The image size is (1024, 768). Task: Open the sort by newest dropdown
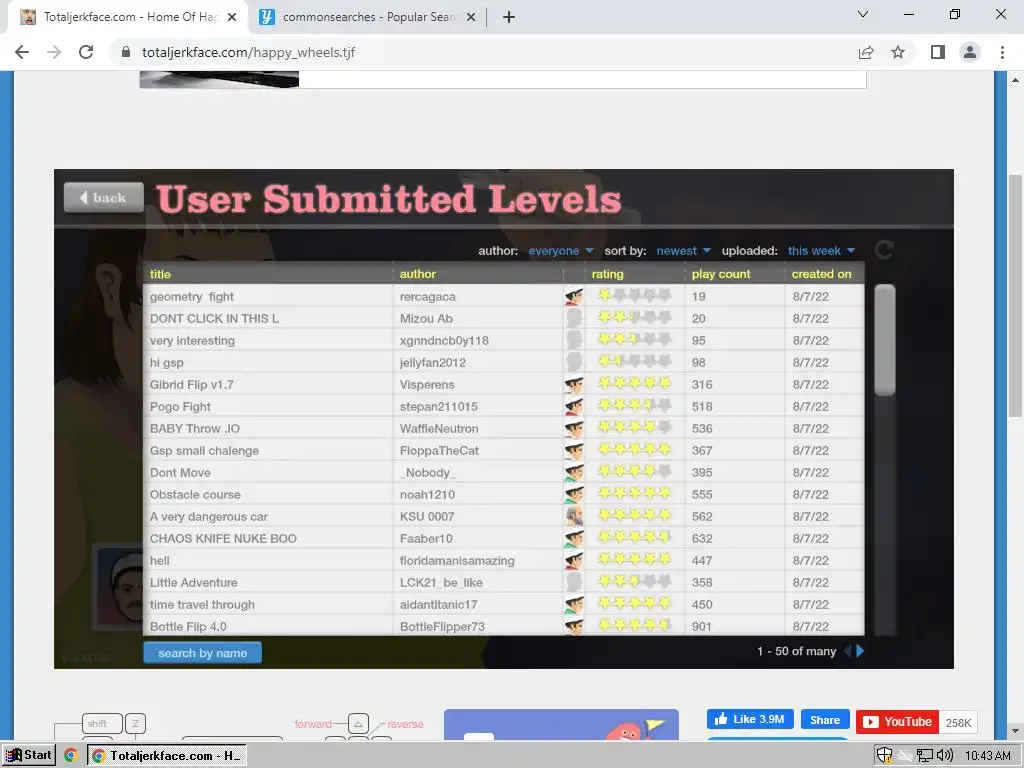coord(683,251)
